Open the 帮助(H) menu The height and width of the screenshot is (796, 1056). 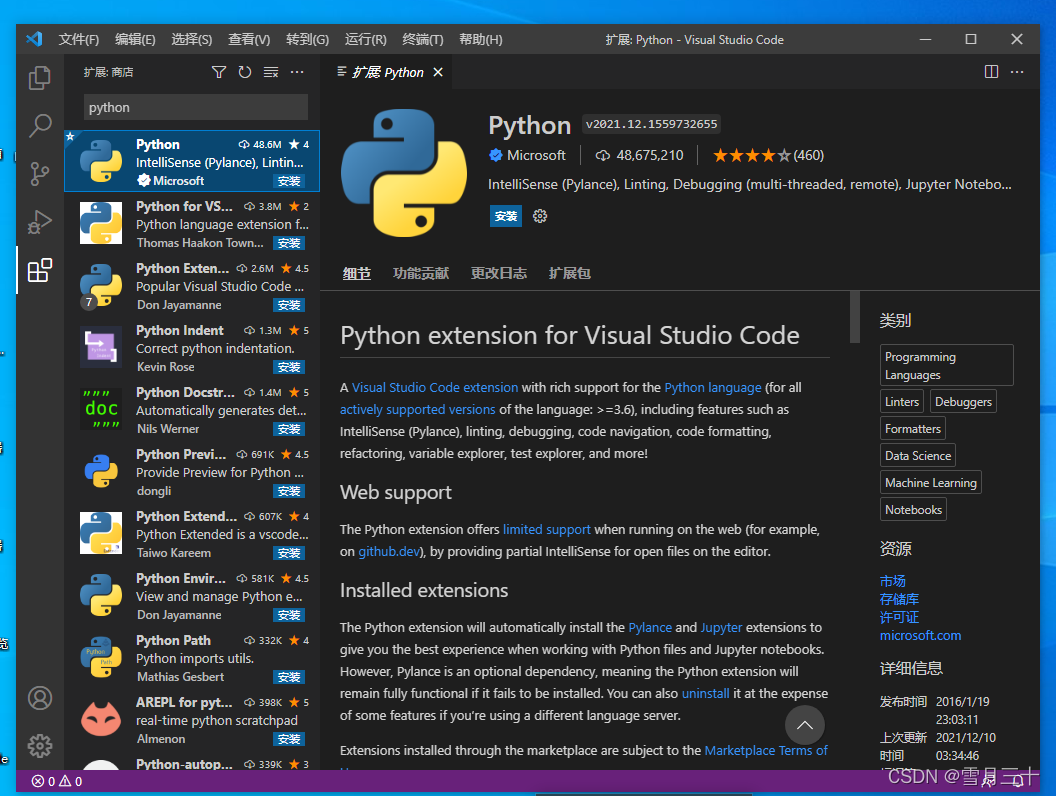coord(481,39)
